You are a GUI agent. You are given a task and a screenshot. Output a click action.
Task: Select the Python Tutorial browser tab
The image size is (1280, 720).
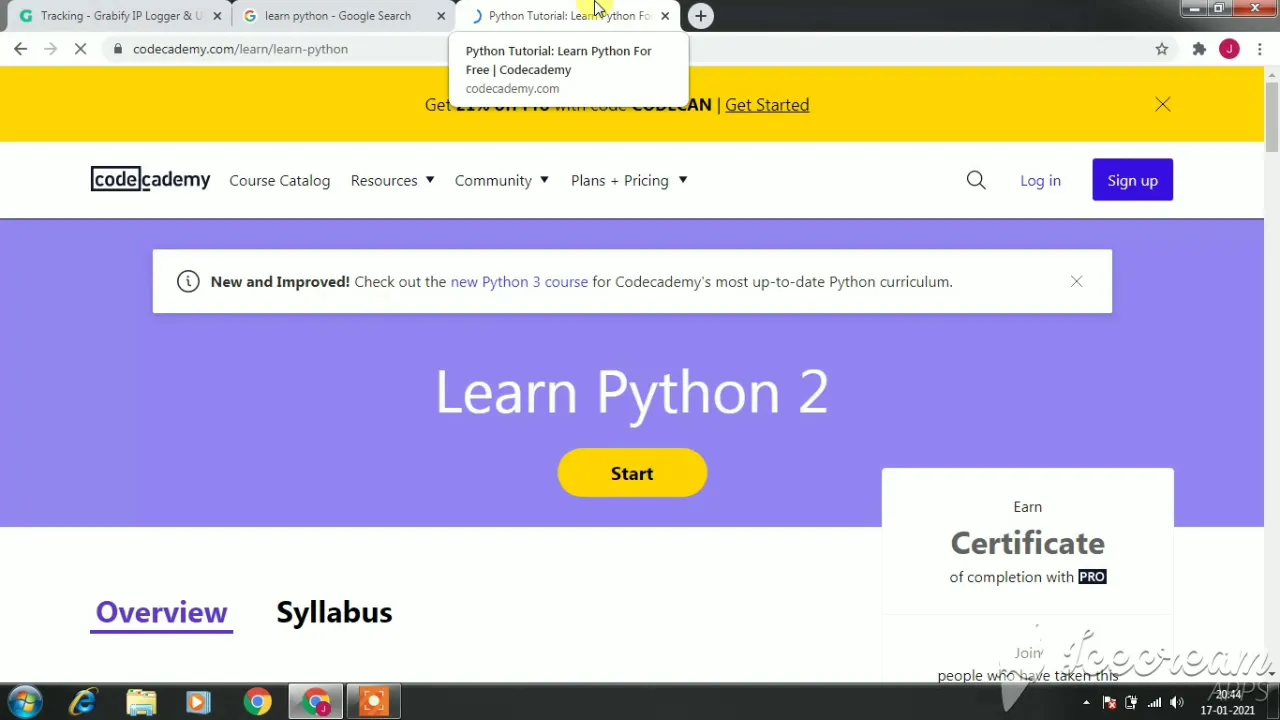[568, 16]
